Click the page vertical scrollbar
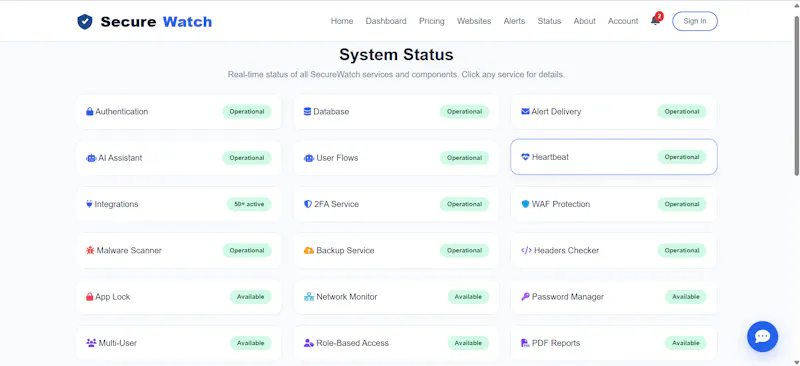The width and height of the screenshot is (800, 366). tap(796, 96)
